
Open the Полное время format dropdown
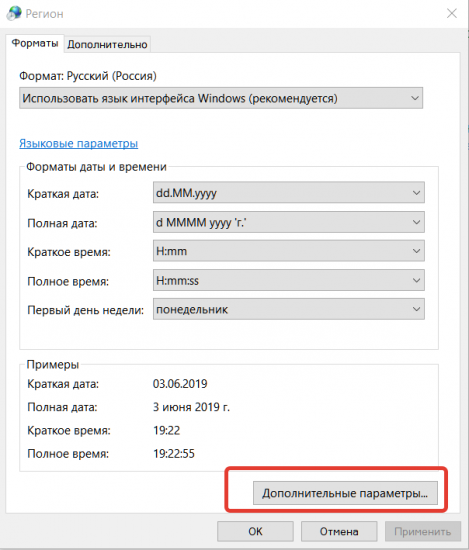[x=289, y=280]
